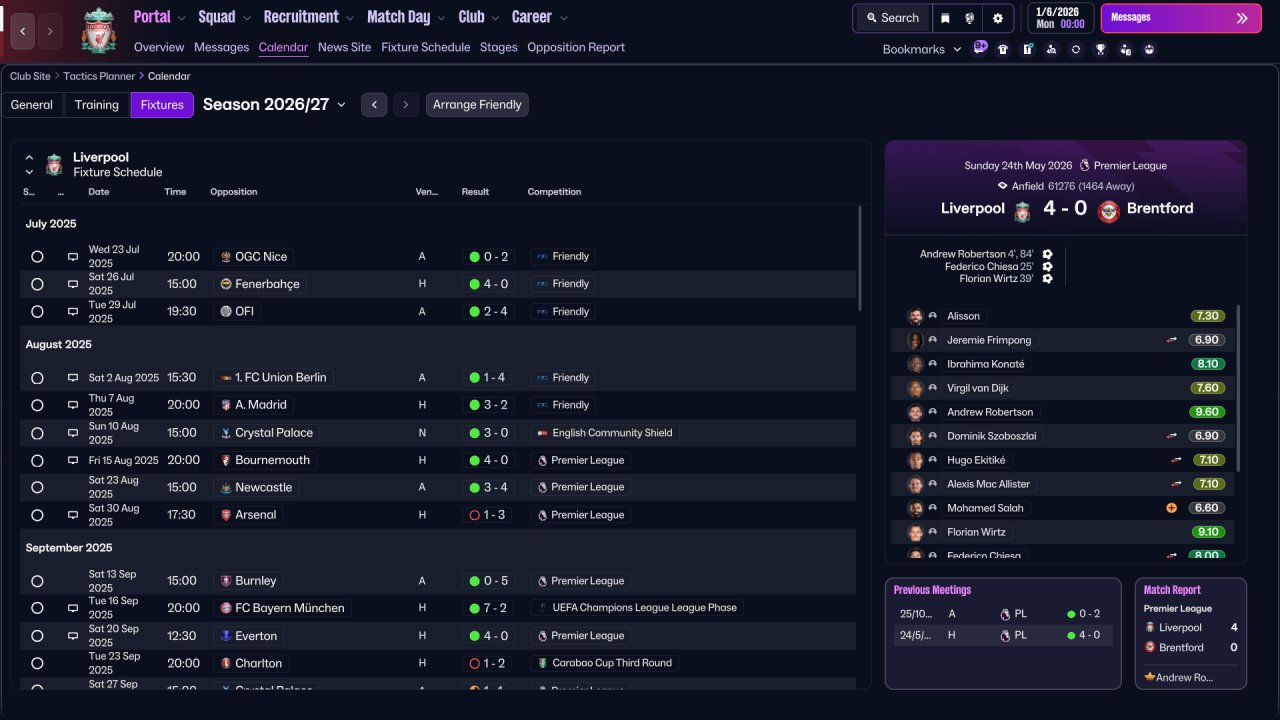The image size is (1280, 720).
Task: Click Virgil van Dijk's player portrait
Action: [915, 388]
